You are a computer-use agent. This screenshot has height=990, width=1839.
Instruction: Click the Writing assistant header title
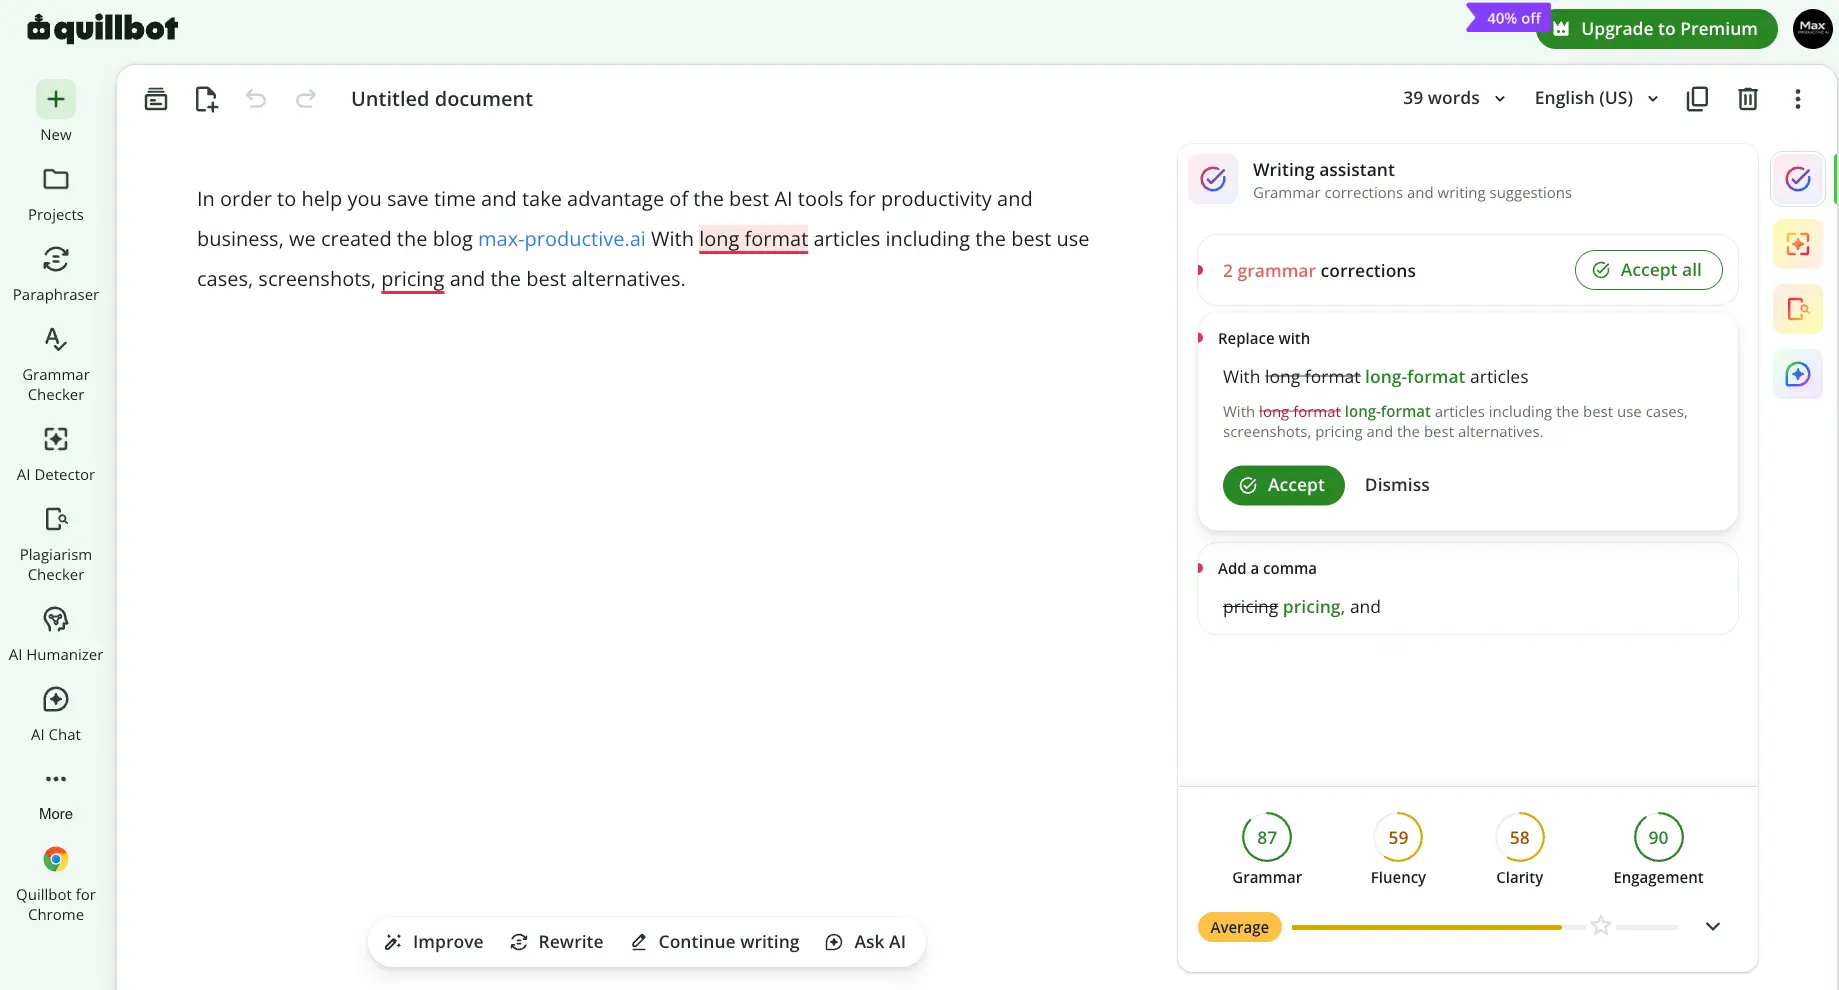point(1323,170)
